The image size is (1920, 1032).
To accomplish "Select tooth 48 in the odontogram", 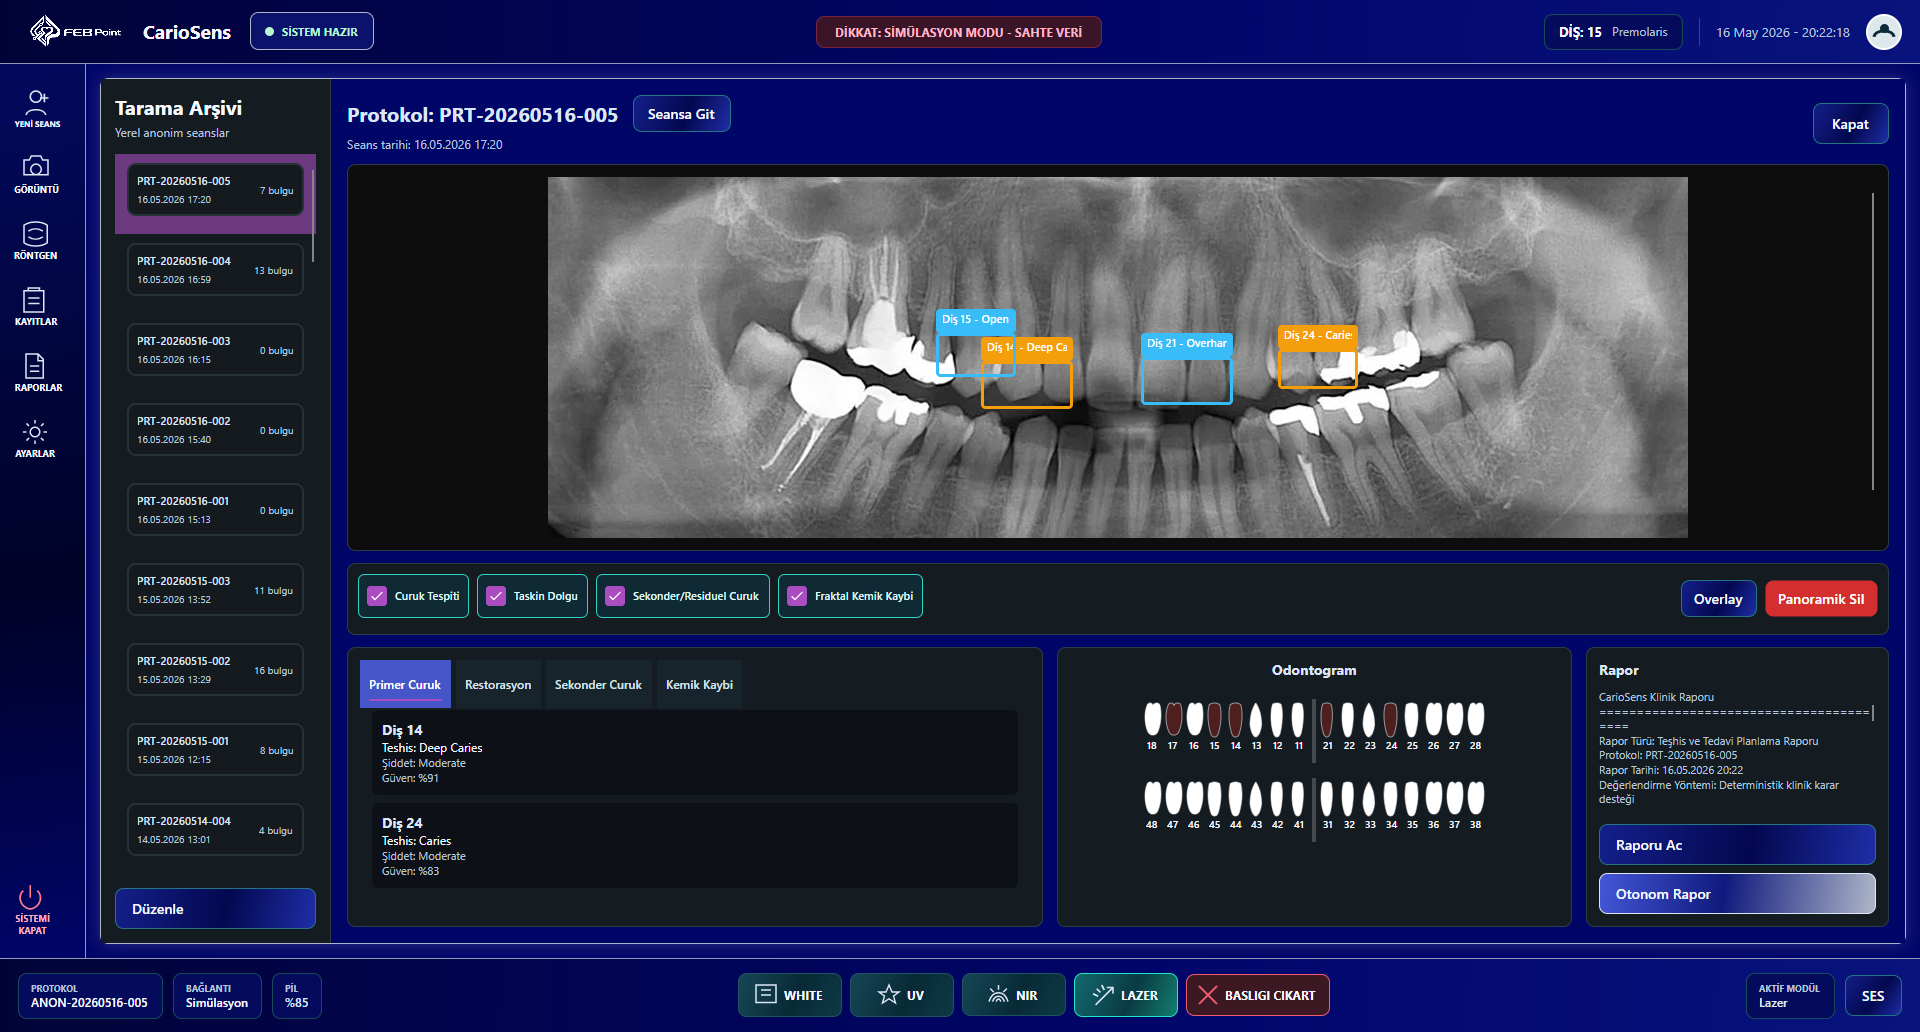I will click(1152, 804).
